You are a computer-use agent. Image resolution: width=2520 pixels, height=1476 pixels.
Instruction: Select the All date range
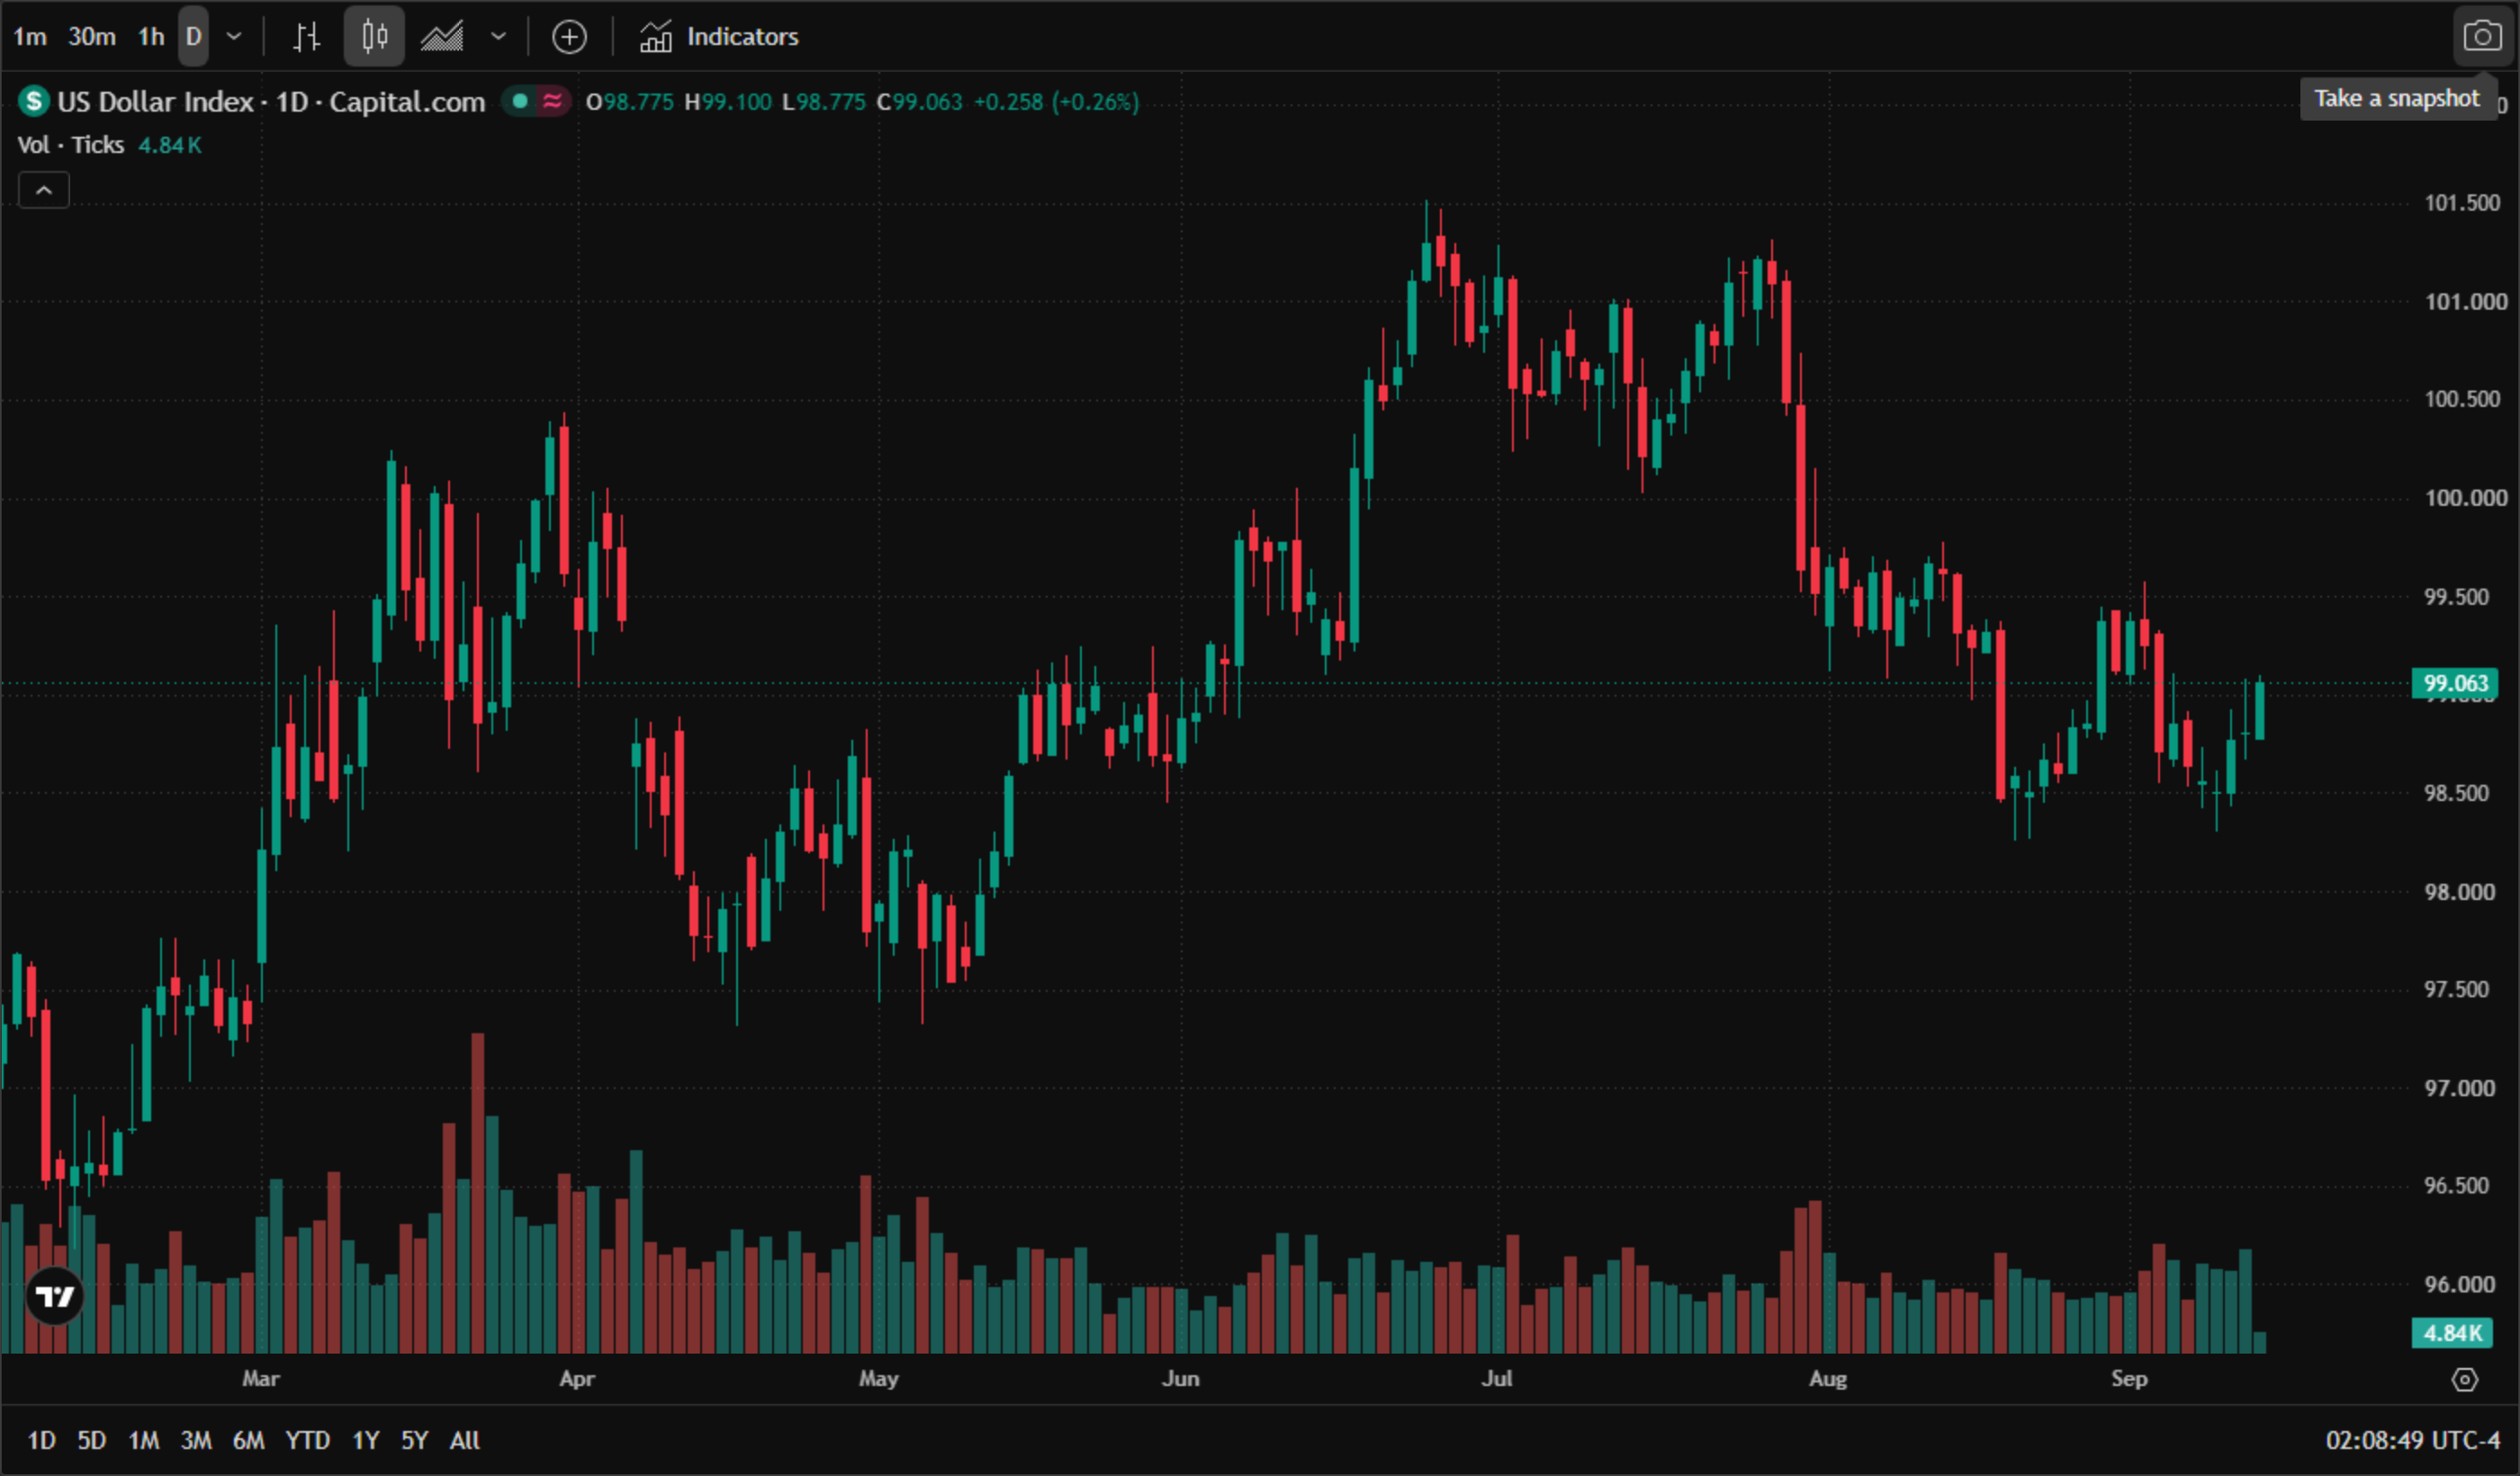(464, 1440)
